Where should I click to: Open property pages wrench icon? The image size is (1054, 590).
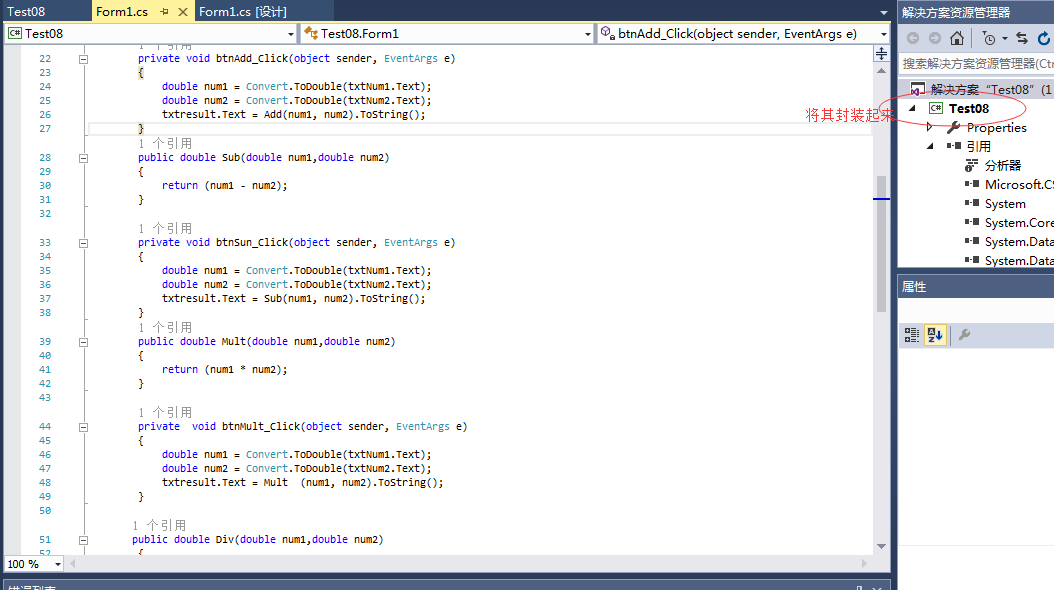click(x=965, y=335)
